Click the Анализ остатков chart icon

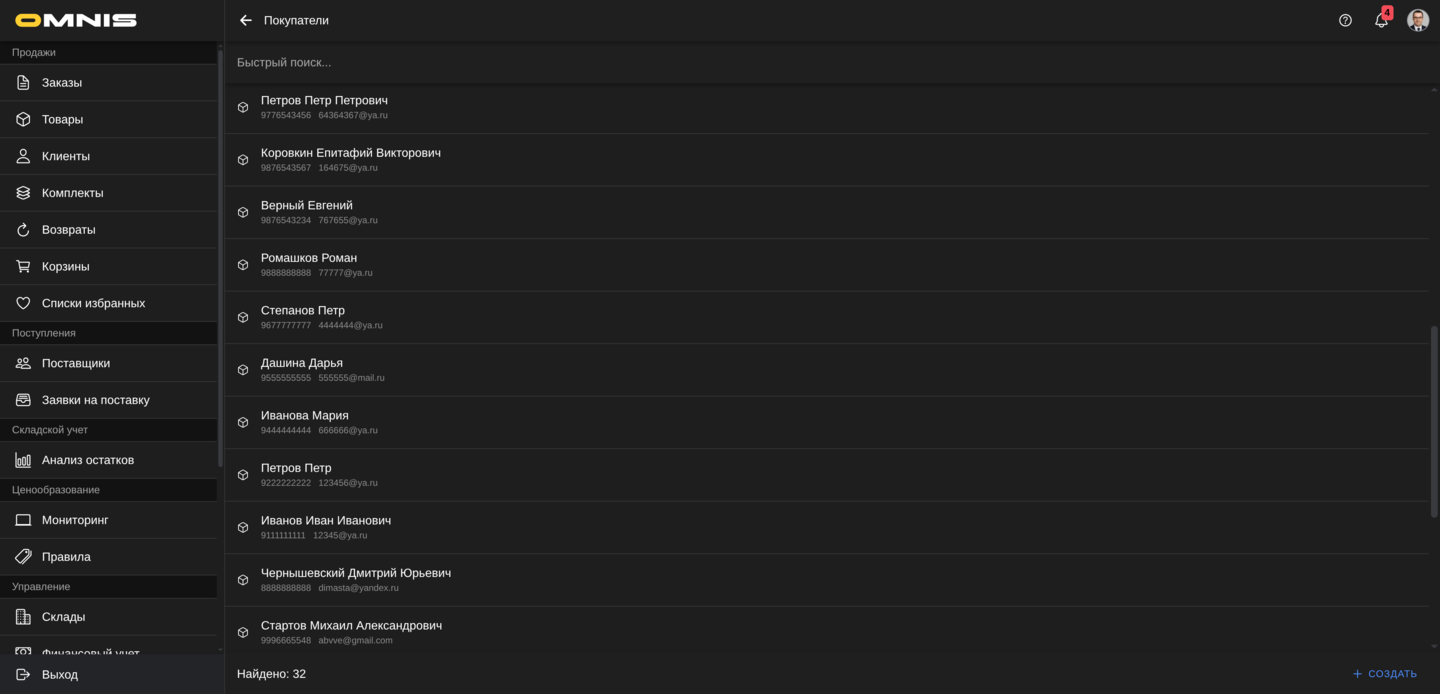23,460
